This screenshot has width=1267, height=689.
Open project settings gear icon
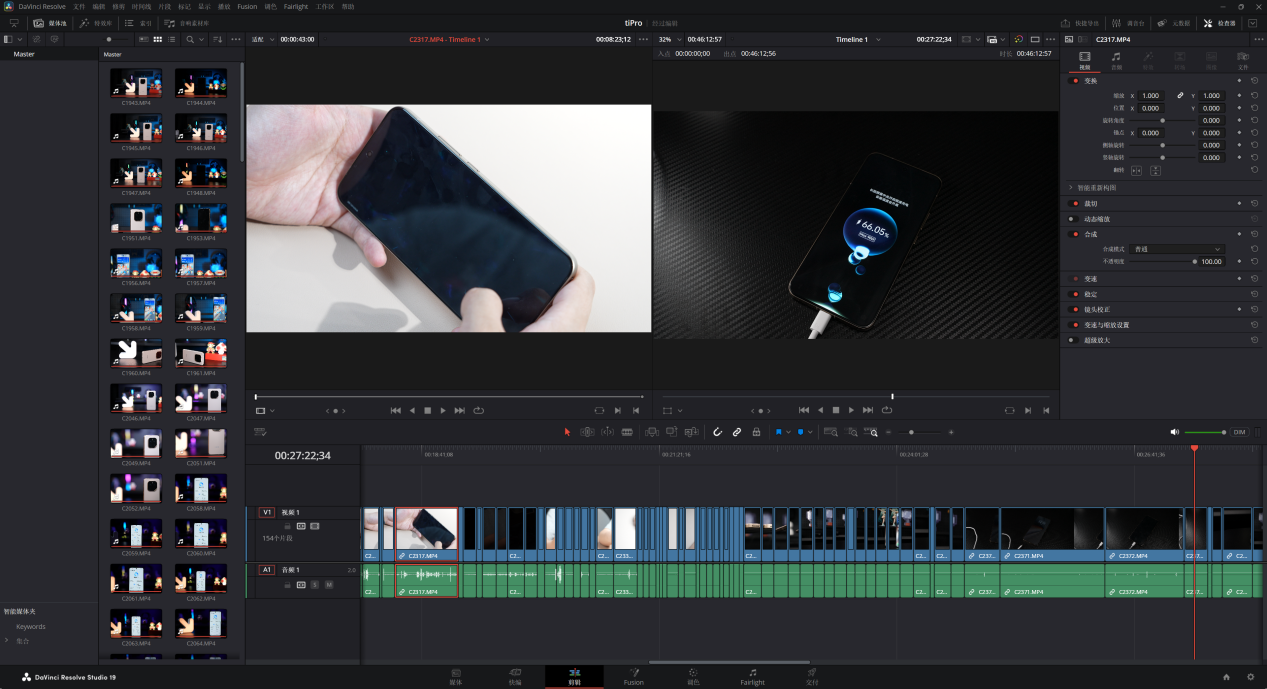(x=1250, y=677)
